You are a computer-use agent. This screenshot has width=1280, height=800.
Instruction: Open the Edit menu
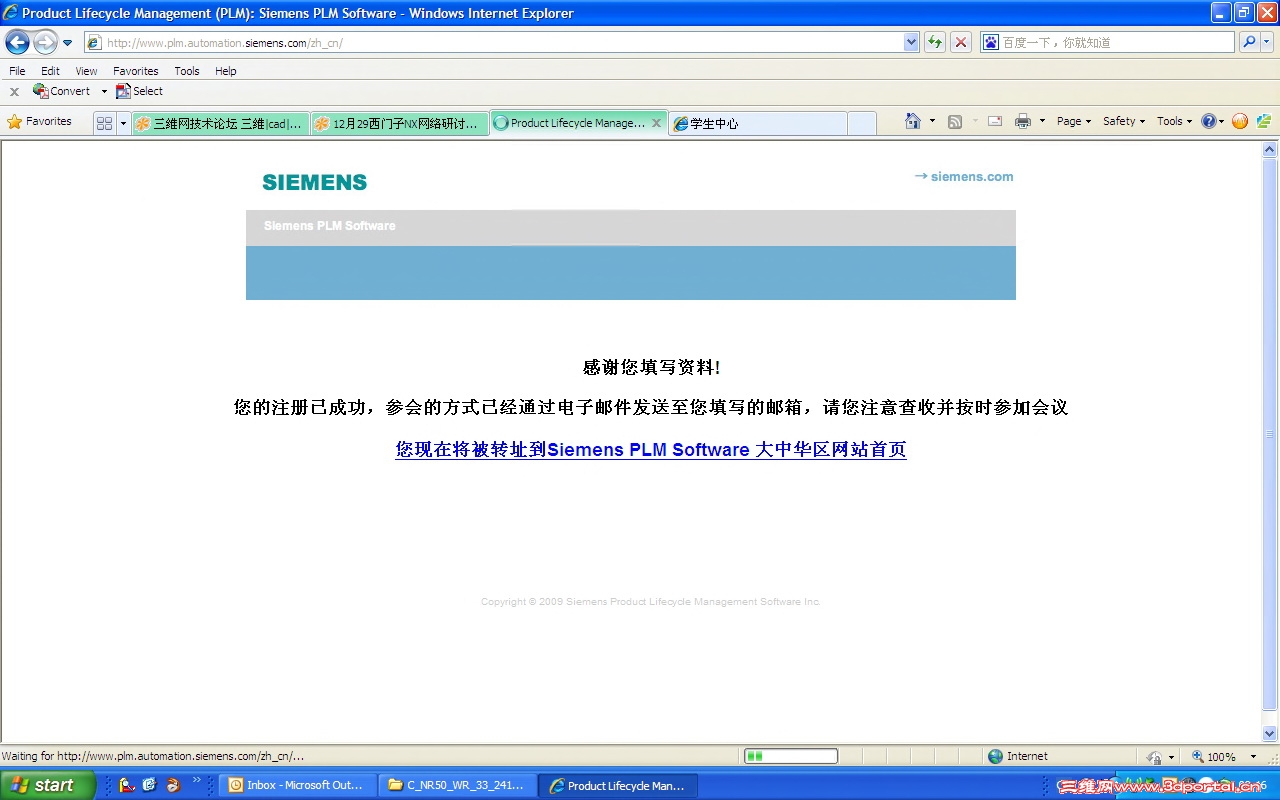point(50,71)
